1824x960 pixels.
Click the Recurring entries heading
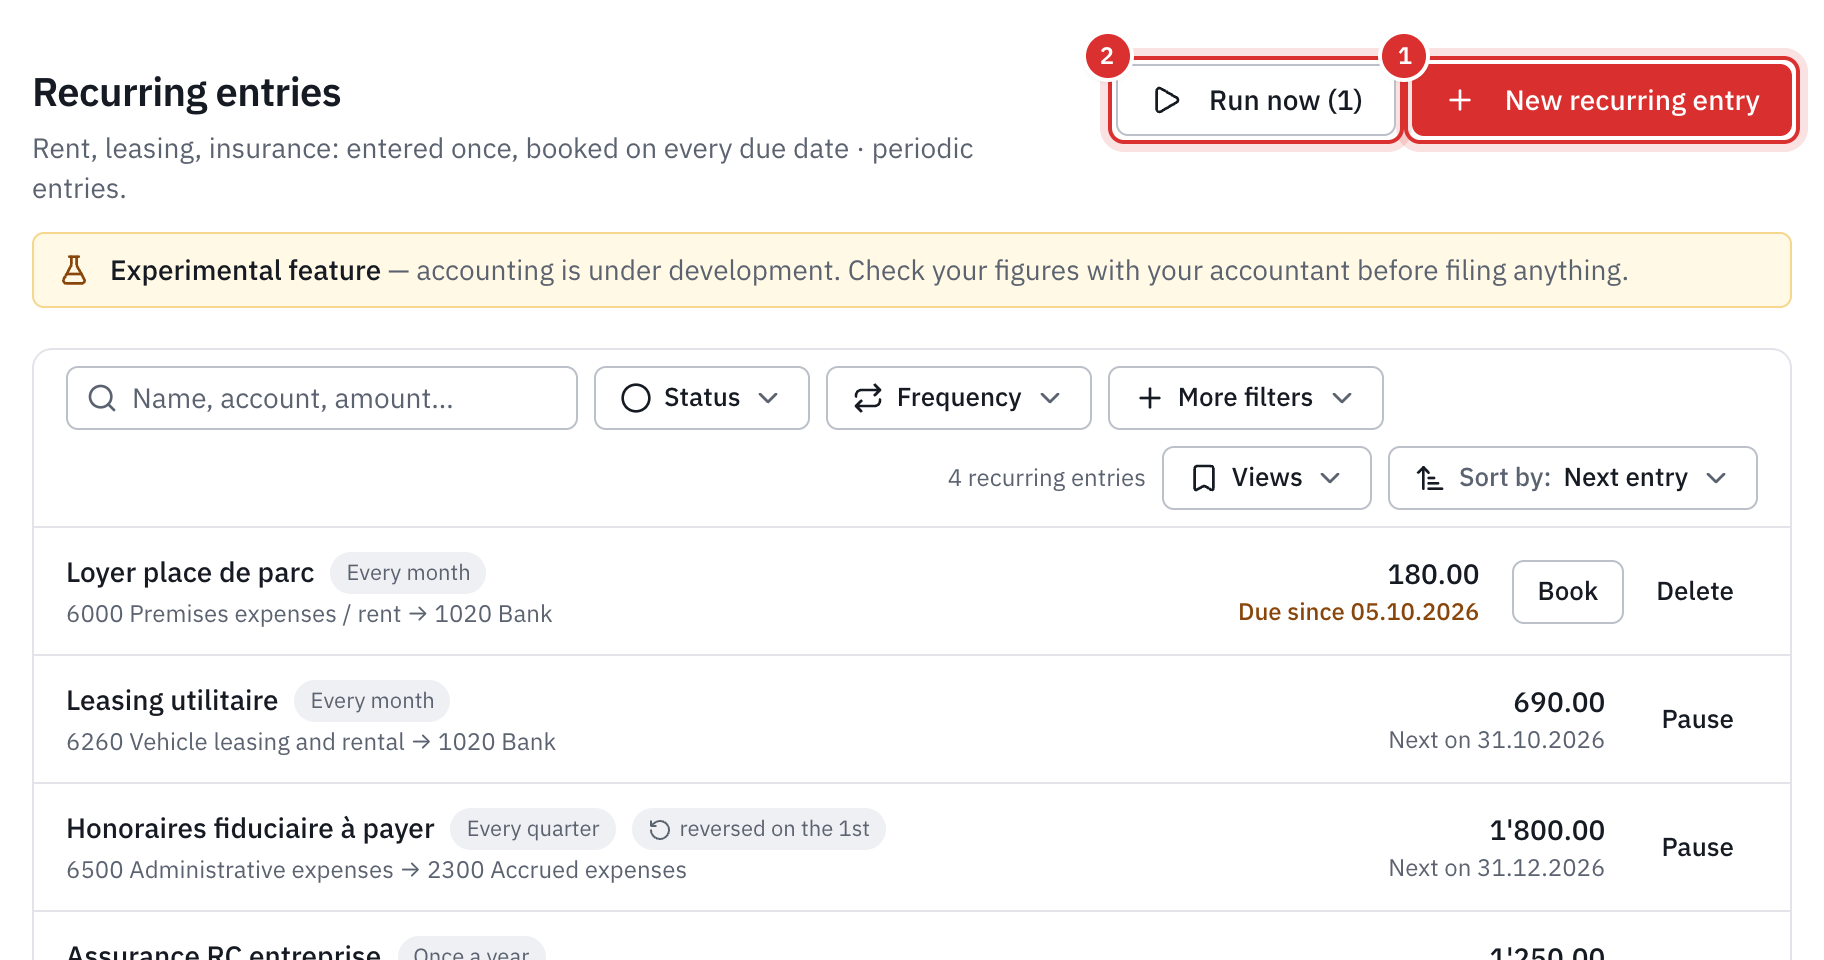click(187, 92)
